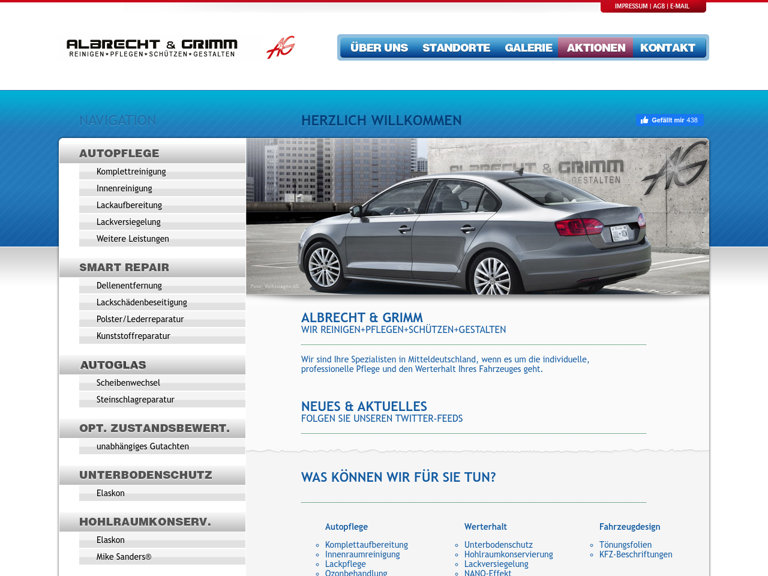The height and width of the screenshot is (576, 768).
Task: Click Mike Sanders® under Hohlraumkonserv.
Action: click(x=124, y=557)
